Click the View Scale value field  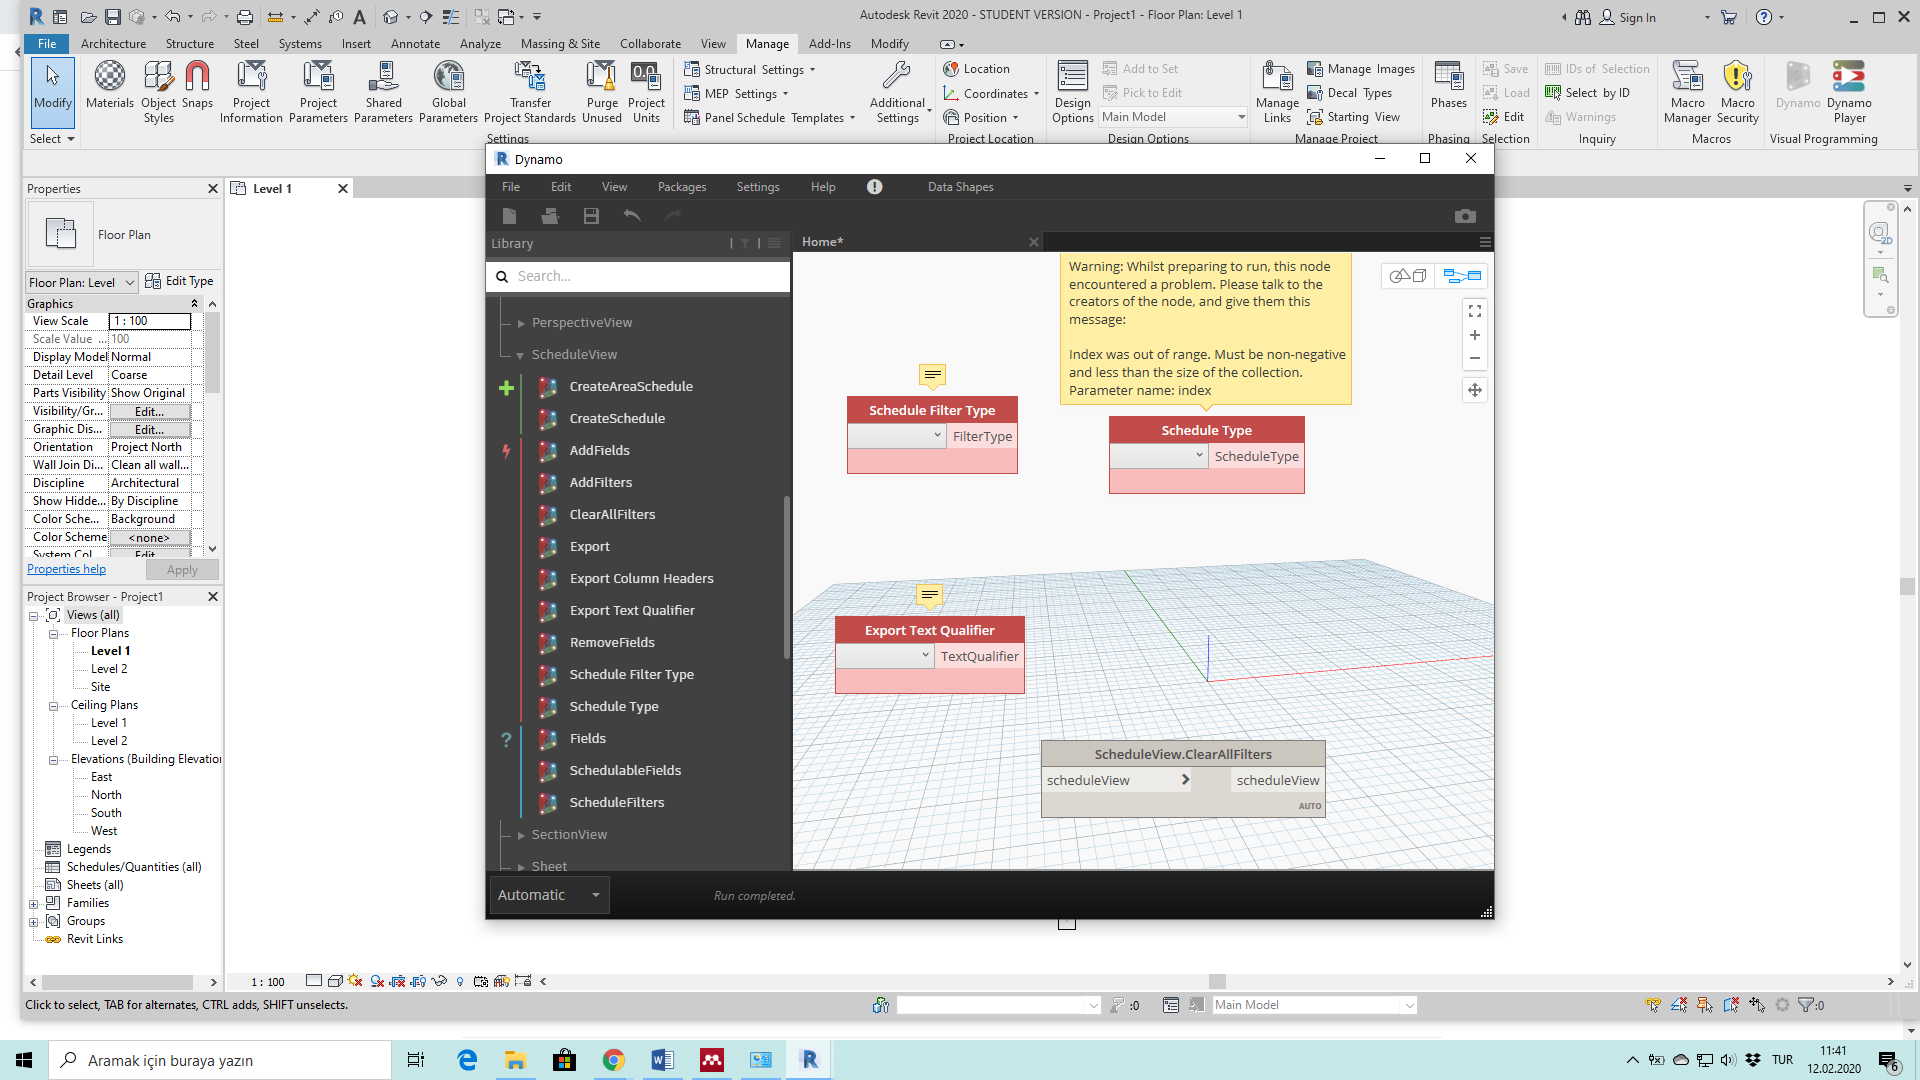tap(150, 321)
